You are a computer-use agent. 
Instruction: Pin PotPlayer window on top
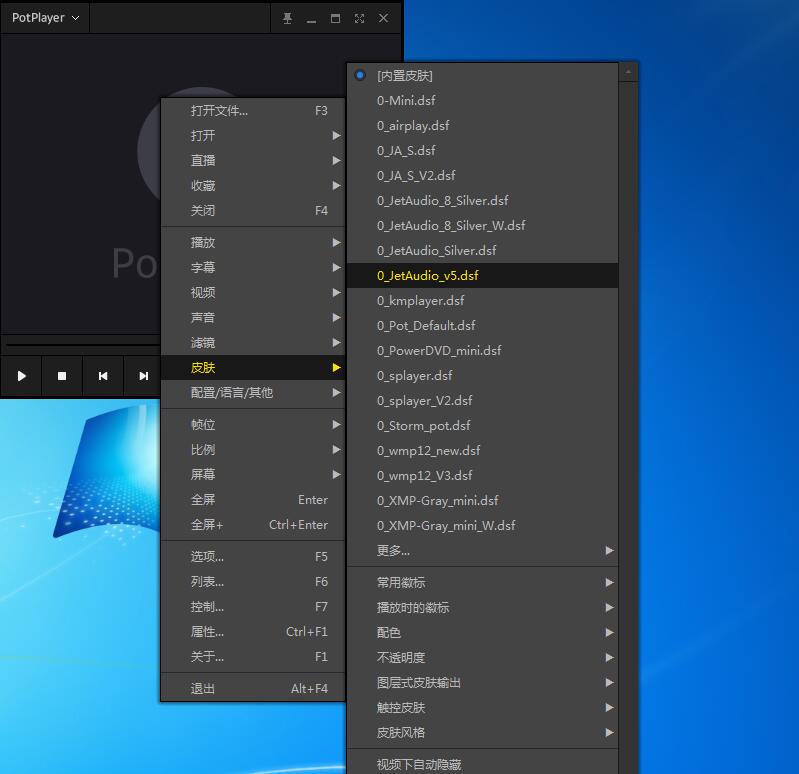pyautogui.click(x=287, y=18)
